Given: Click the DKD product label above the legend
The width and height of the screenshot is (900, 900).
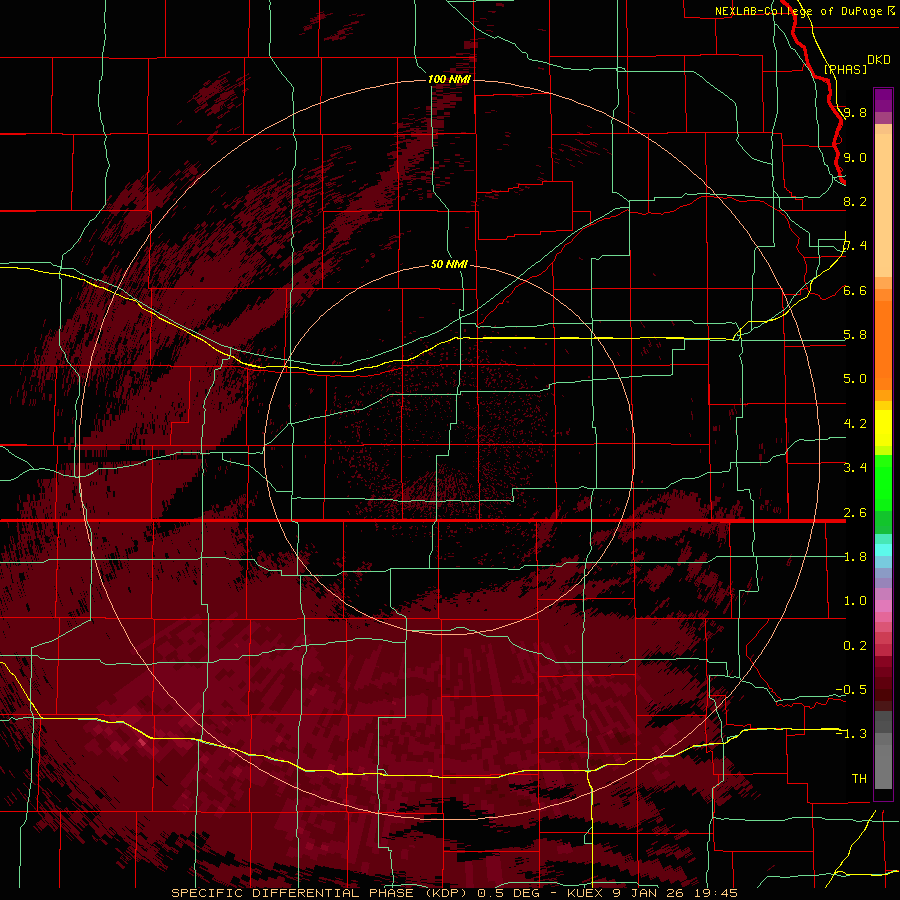Looking at the screenshot, I should pyautogui.click(x=878, y=60).
